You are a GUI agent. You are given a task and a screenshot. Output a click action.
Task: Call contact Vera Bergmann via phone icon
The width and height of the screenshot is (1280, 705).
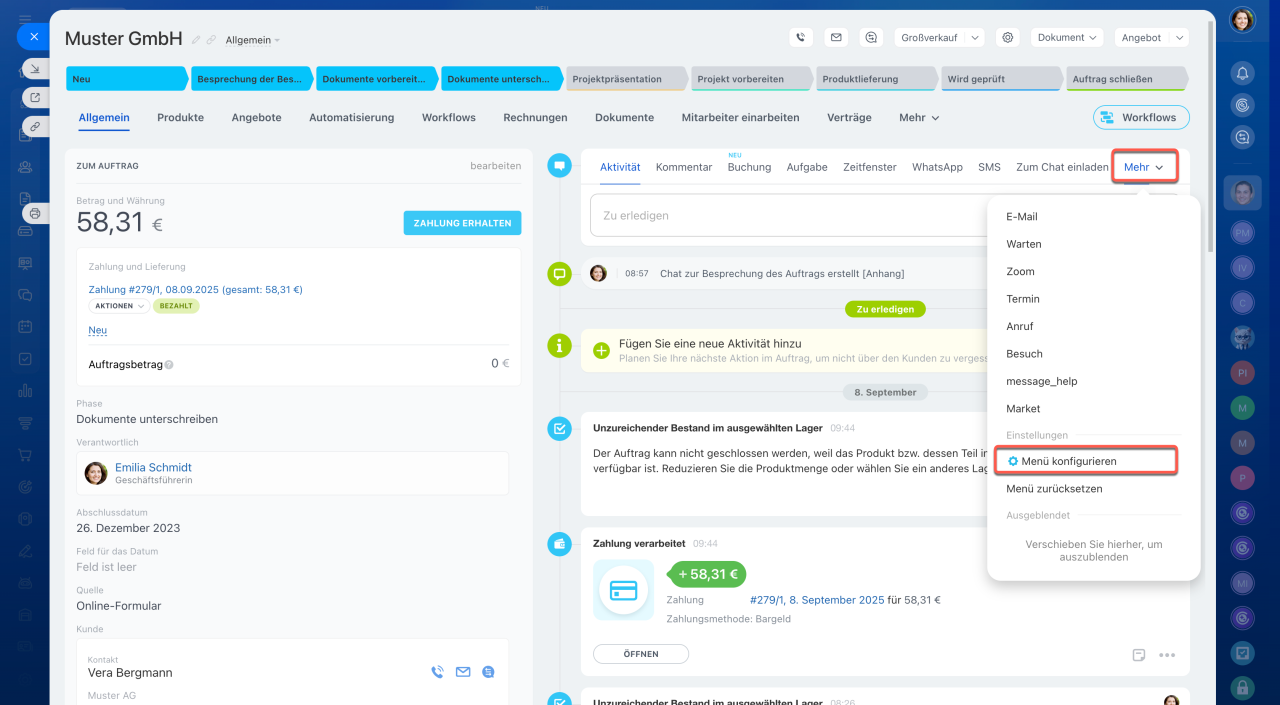tap(437, 672)
